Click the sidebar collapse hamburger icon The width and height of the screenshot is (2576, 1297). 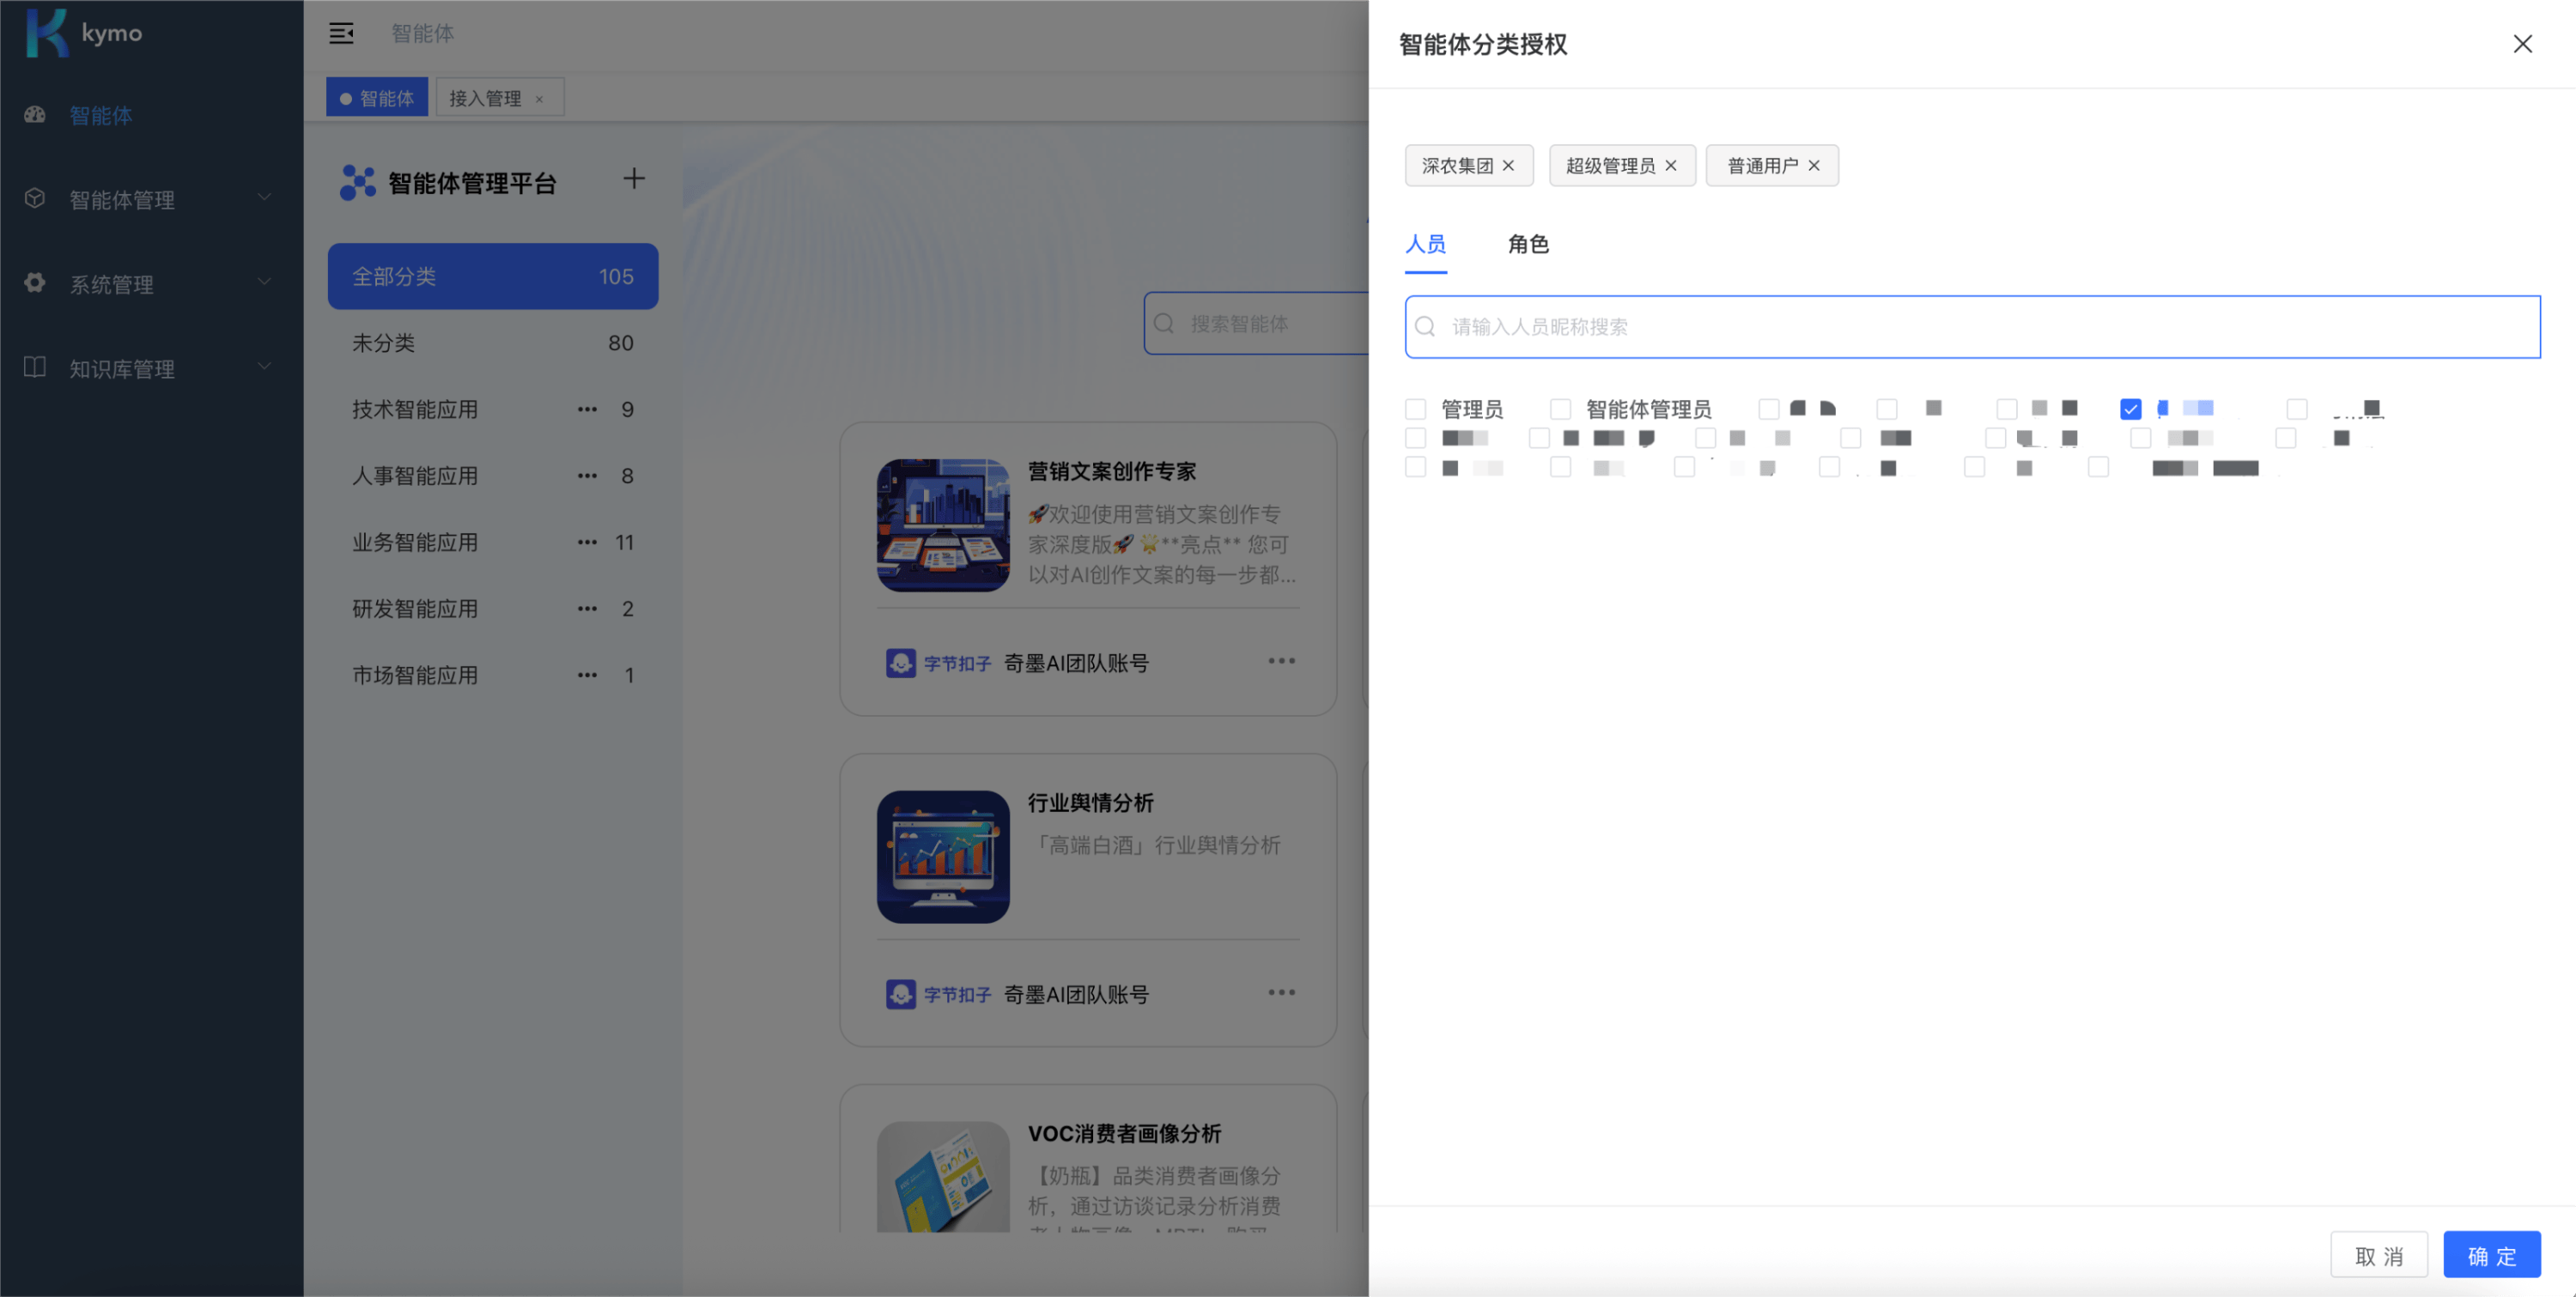click(x=341, y=33)
